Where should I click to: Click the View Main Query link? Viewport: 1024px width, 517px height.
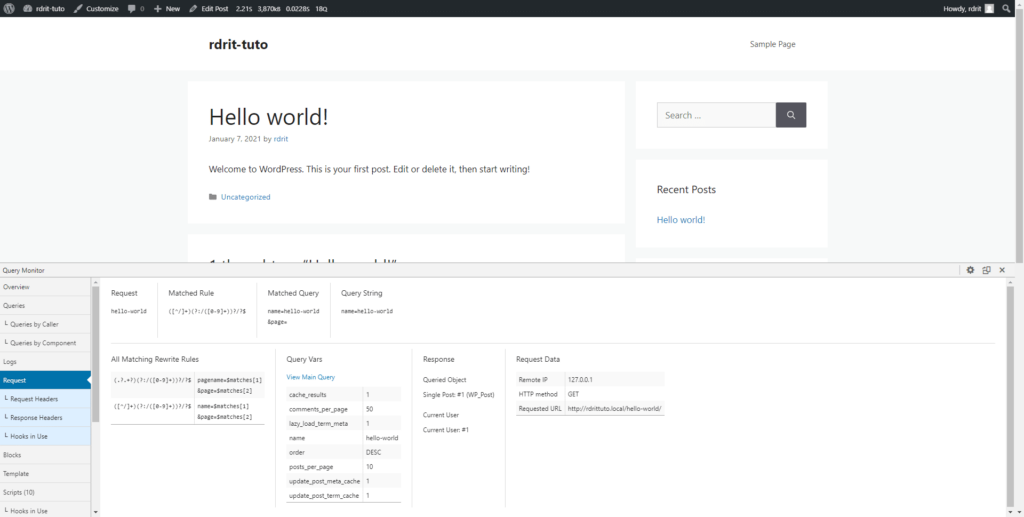coord(310,377)
